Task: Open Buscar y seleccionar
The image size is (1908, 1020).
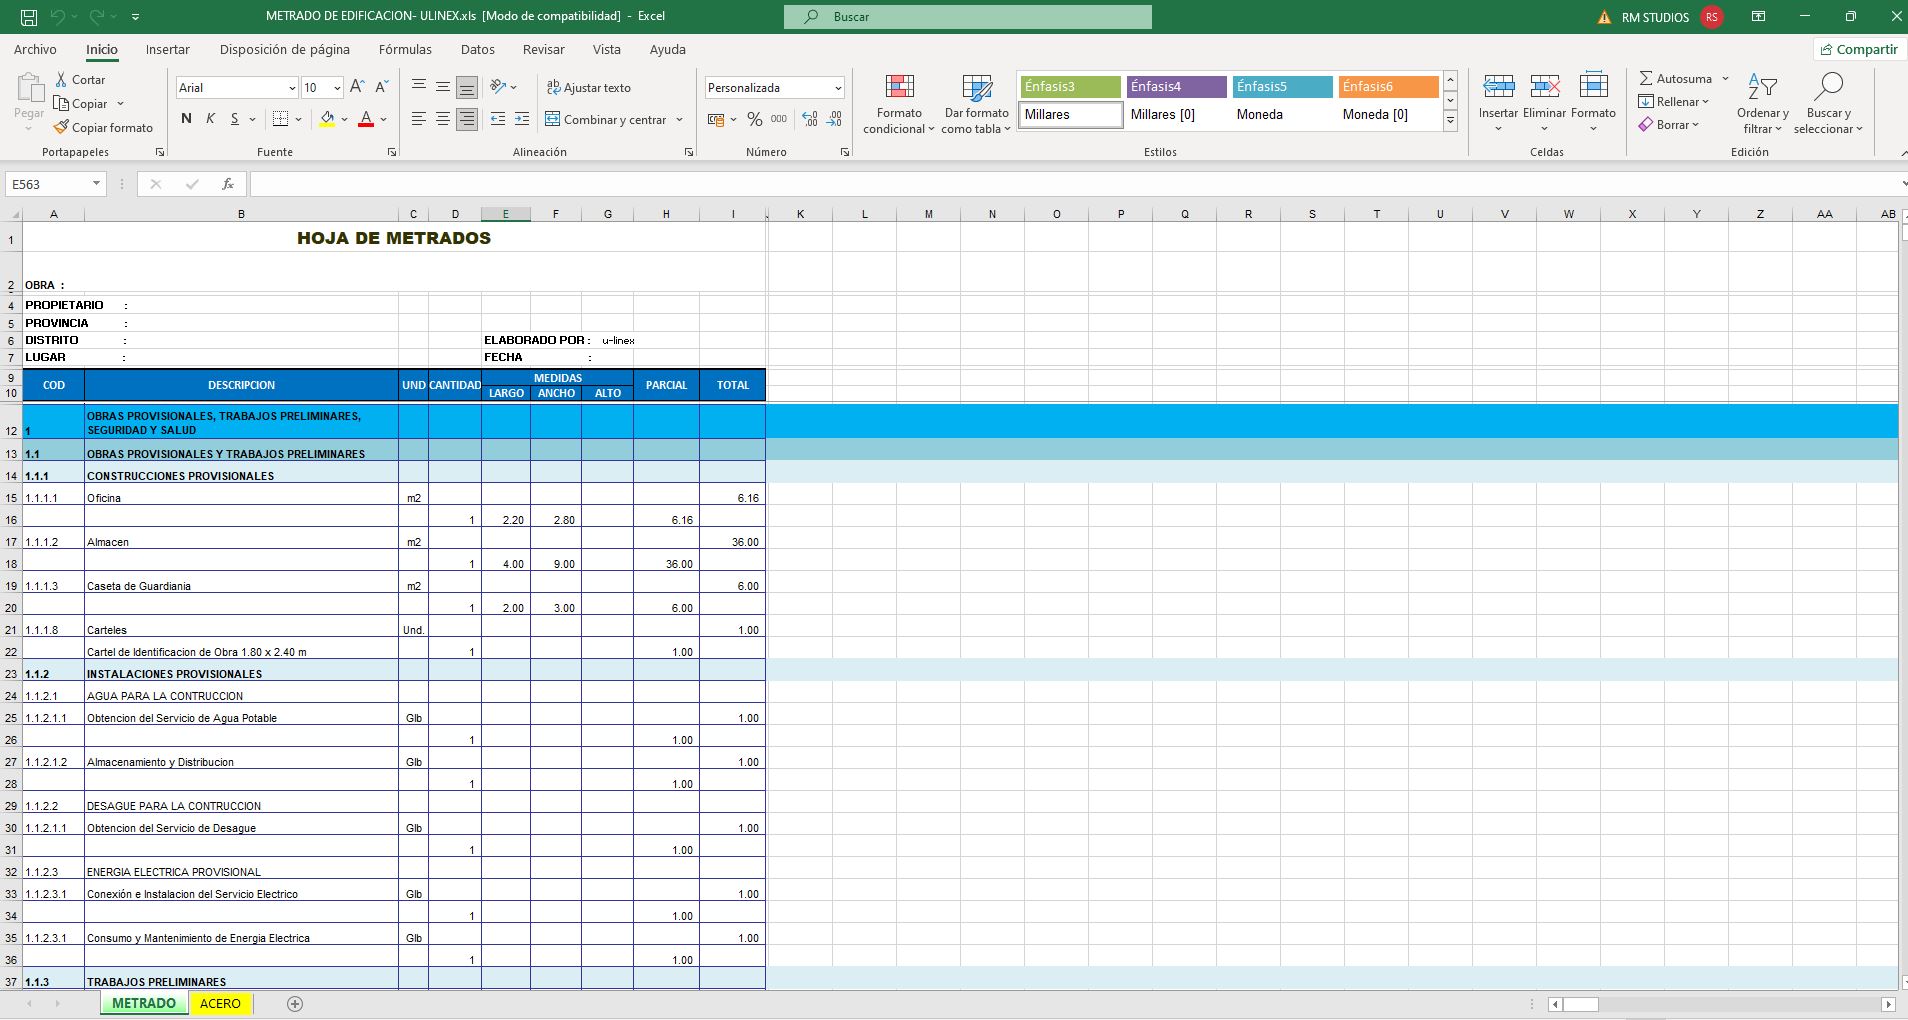Action: [x=1827, y=104]
